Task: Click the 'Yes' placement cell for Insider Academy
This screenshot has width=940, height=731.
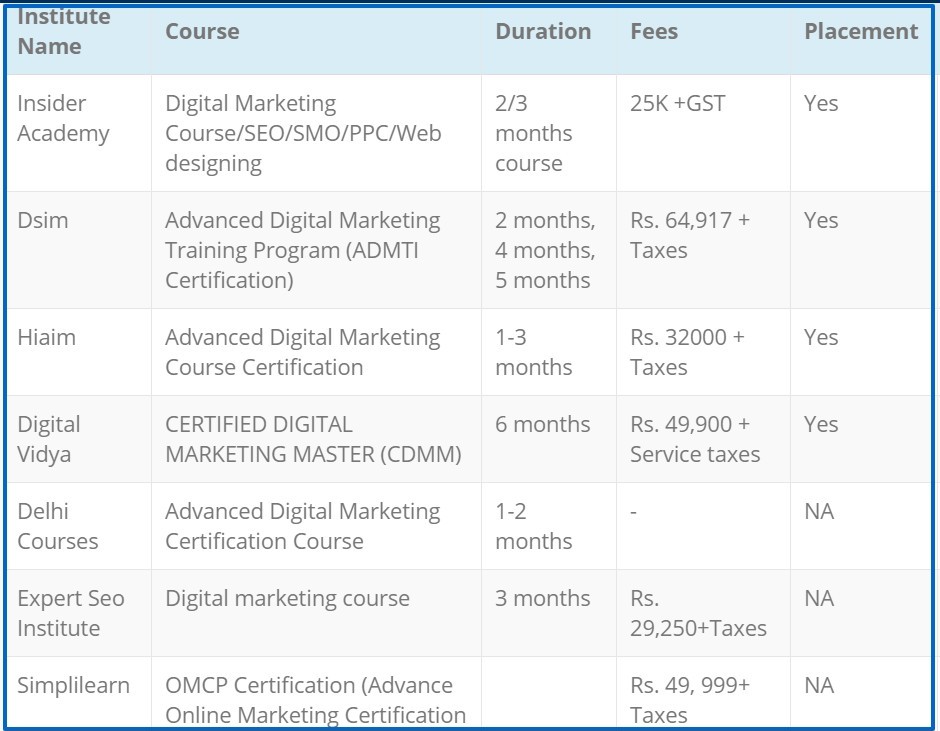Action: pyautogui.click(x=861, y=133)
